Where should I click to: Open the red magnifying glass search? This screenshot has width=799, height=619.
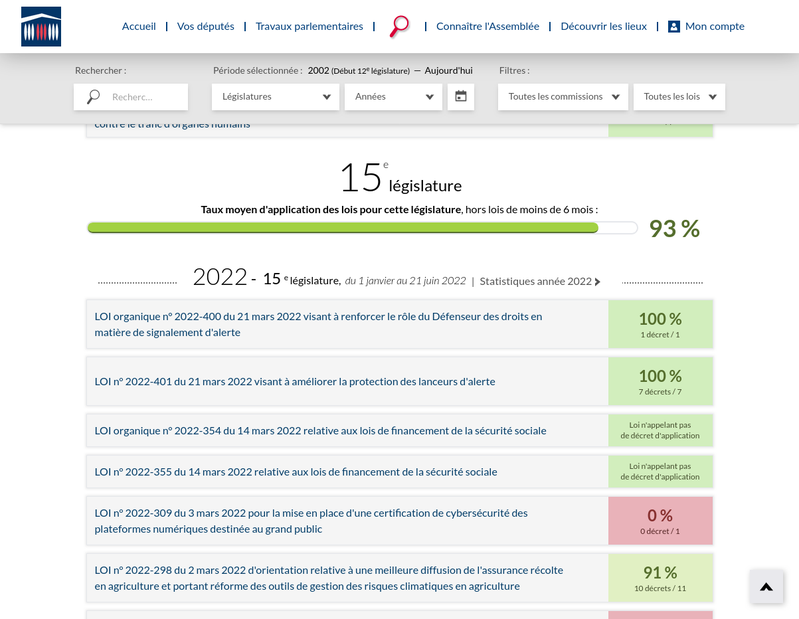(x=400, y=26)
